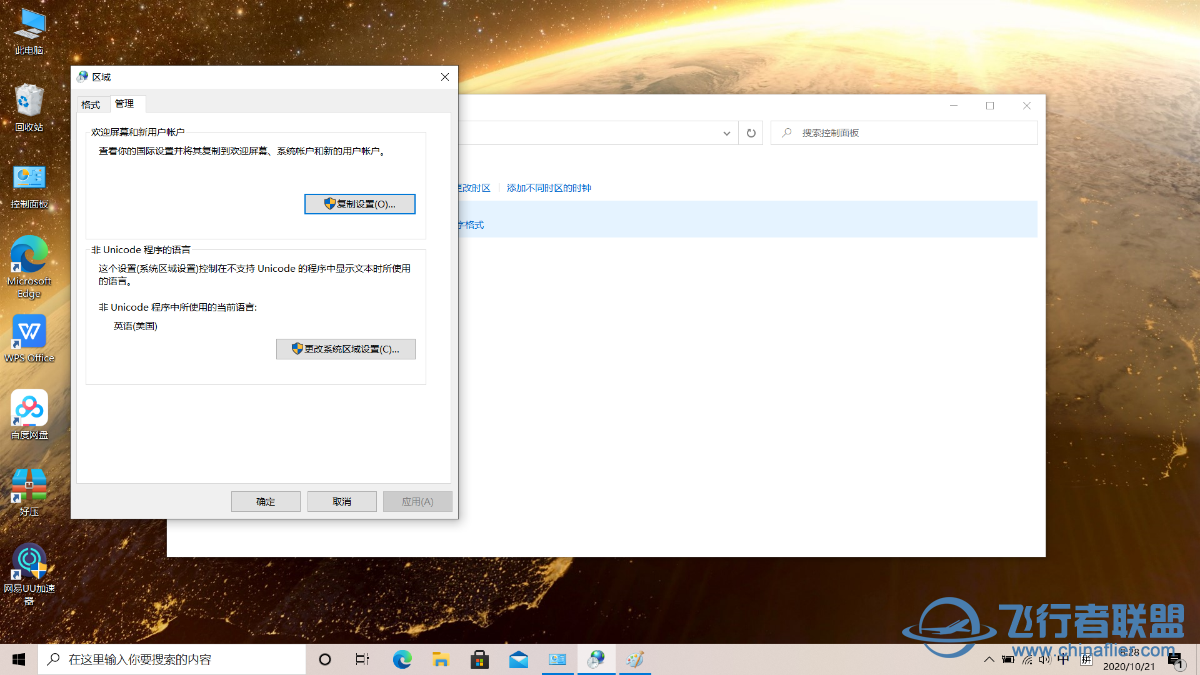Close the 区域 dialog window
This screenshot has width=1200, height=675.
[445, 77]
